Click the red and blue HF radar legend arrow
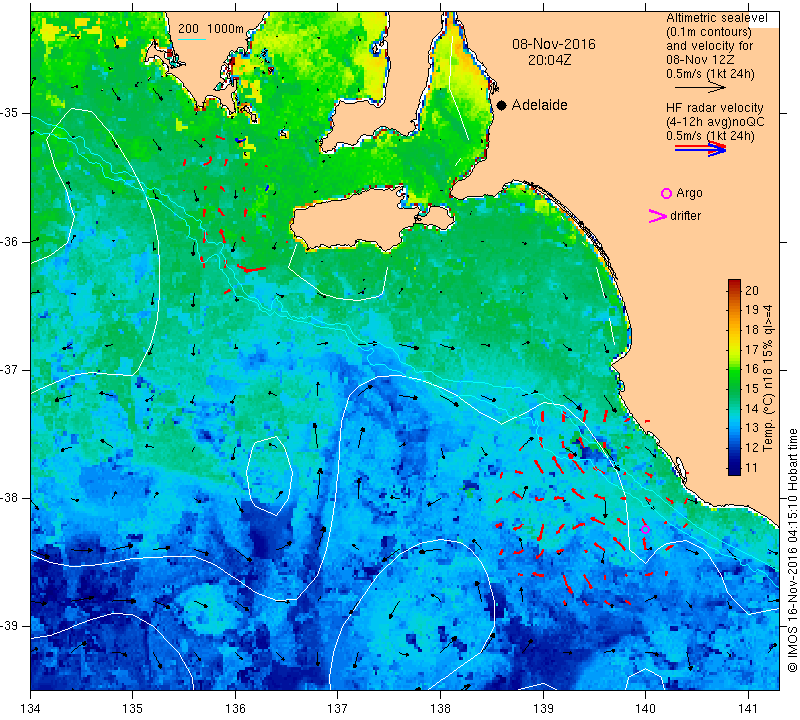This screenshot has height=720, width=800. (700, 149)
